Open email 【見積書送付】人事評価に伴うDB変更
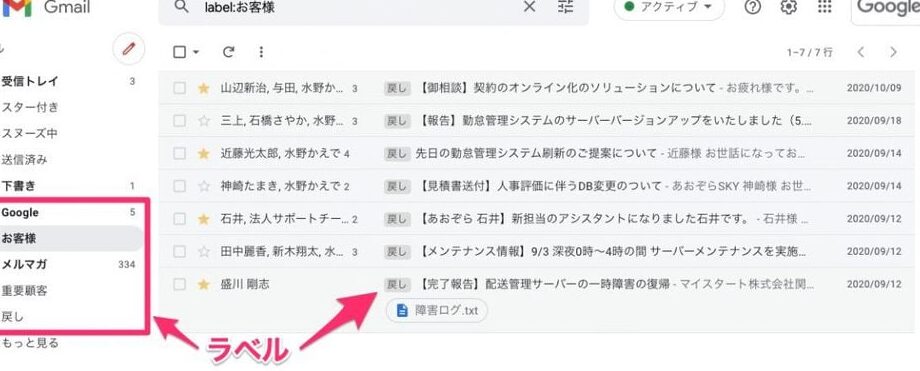 click(x=536, y=187)
